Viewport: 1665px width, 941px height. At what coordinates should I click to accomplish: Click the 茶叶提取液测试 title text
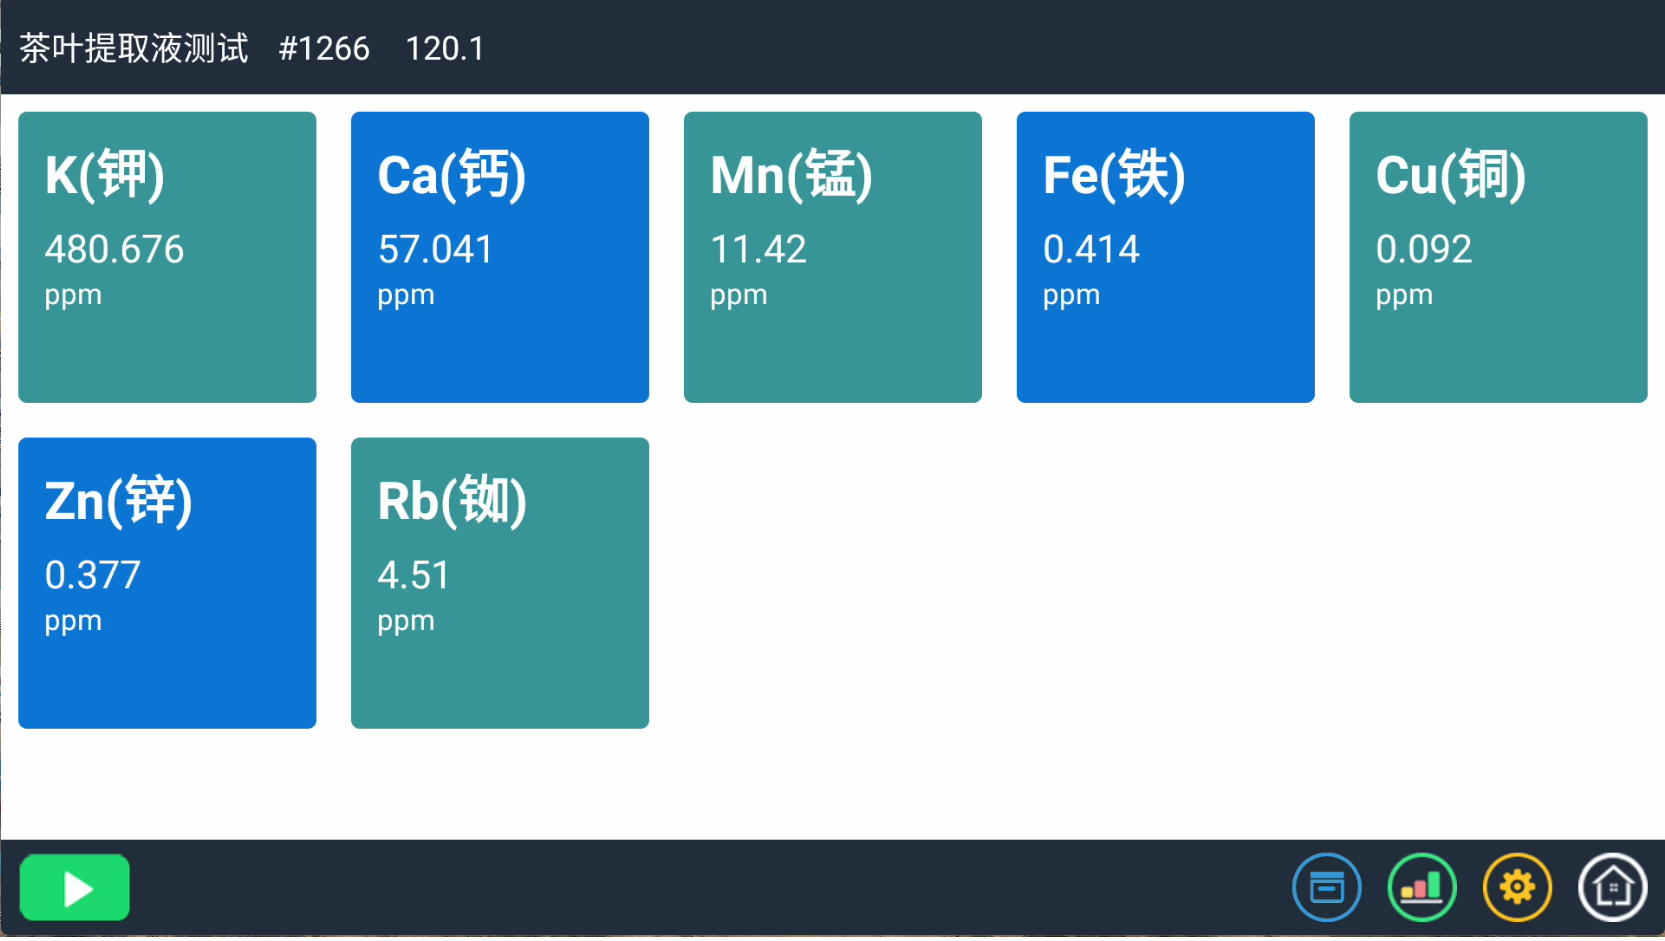pyautogui.click(x=134, y=48)
